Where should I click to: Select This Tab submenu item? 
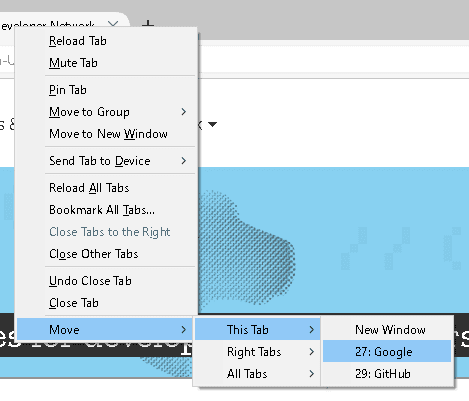coord(258,330)
